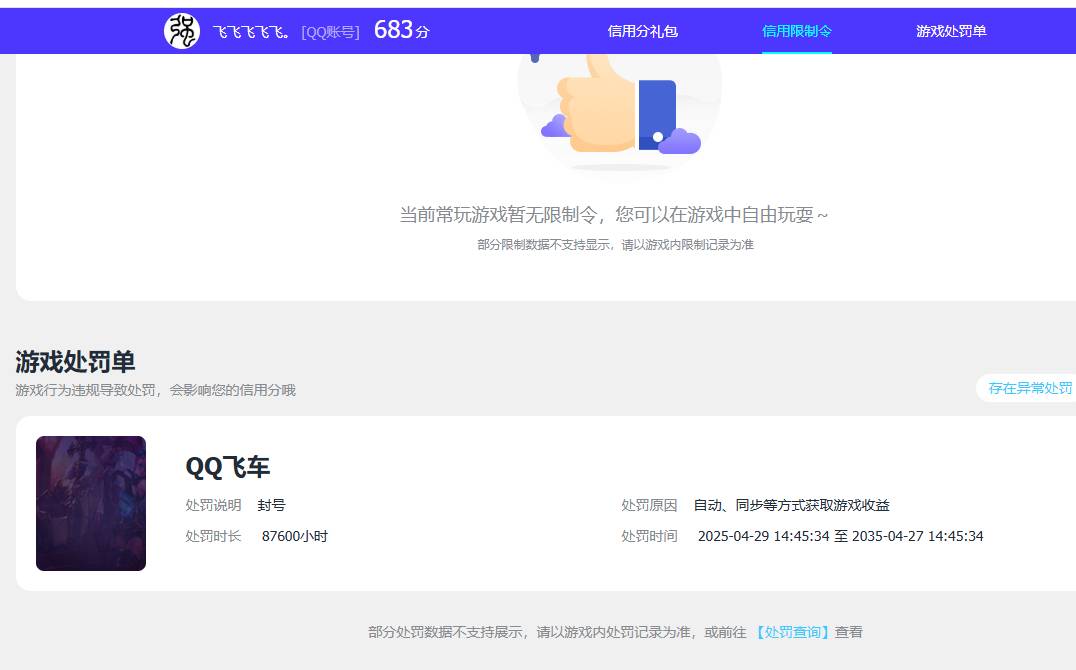Click the penalty reason 自动、同步等方式获取游戏收益
Screen dimensions: 1076x670
click(793, 505)
